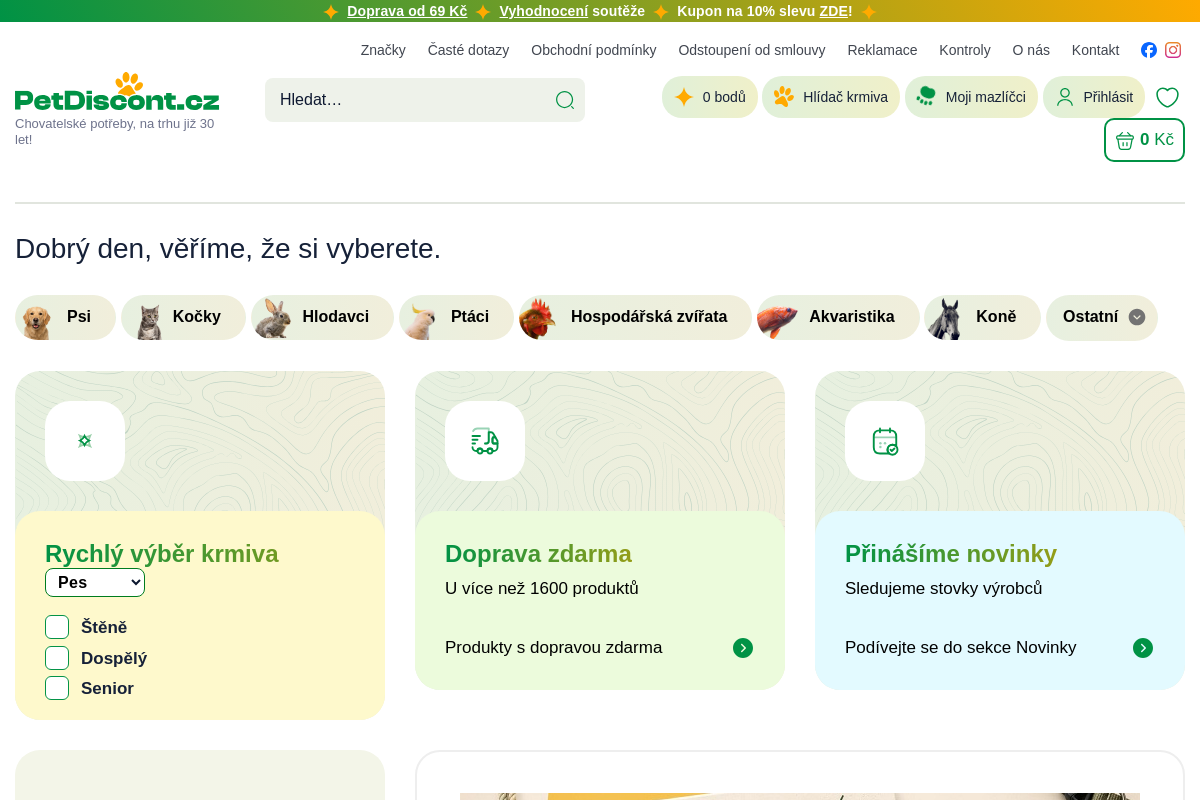Click the calendar check icon tile

[x=885, y=441]
